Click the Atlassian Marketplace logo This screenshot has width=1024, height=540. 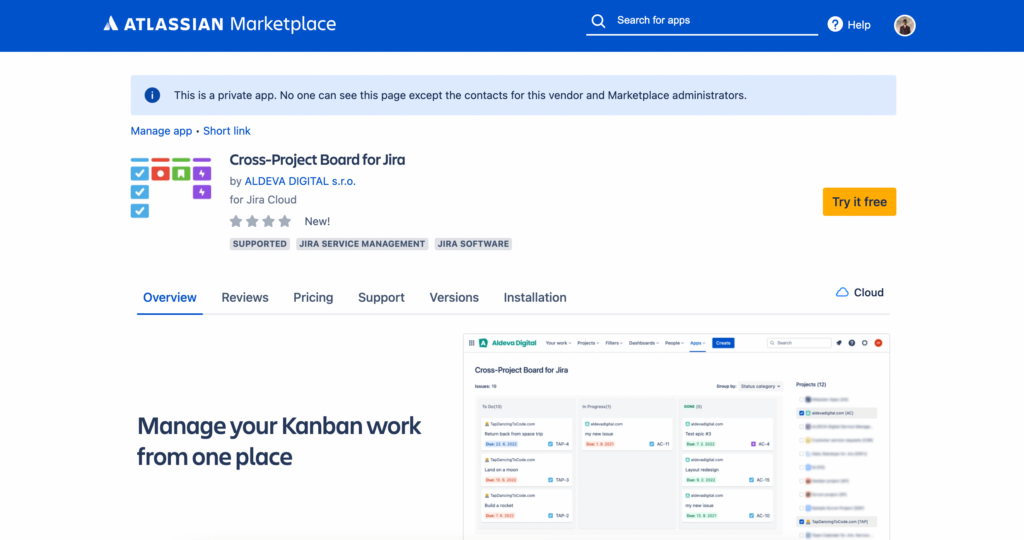coord(219,24)
